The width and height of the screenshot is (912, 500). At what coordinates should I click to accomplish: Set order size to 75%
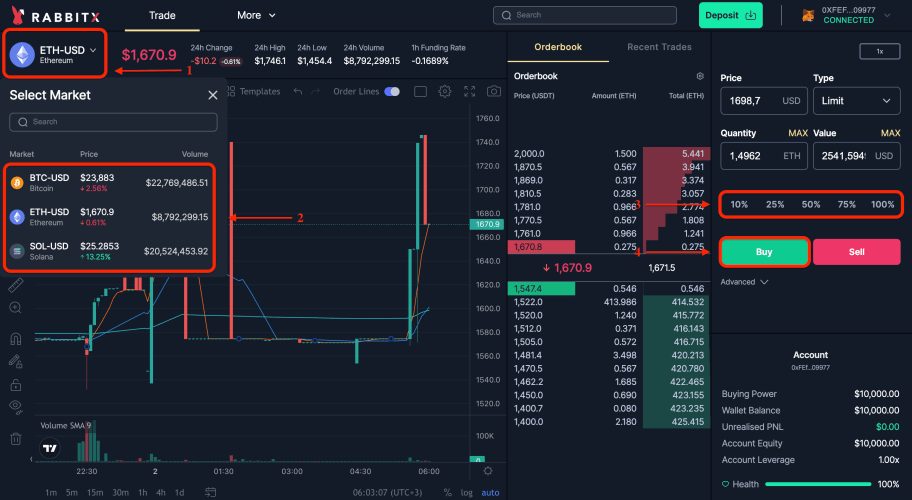tap(846, 204)
